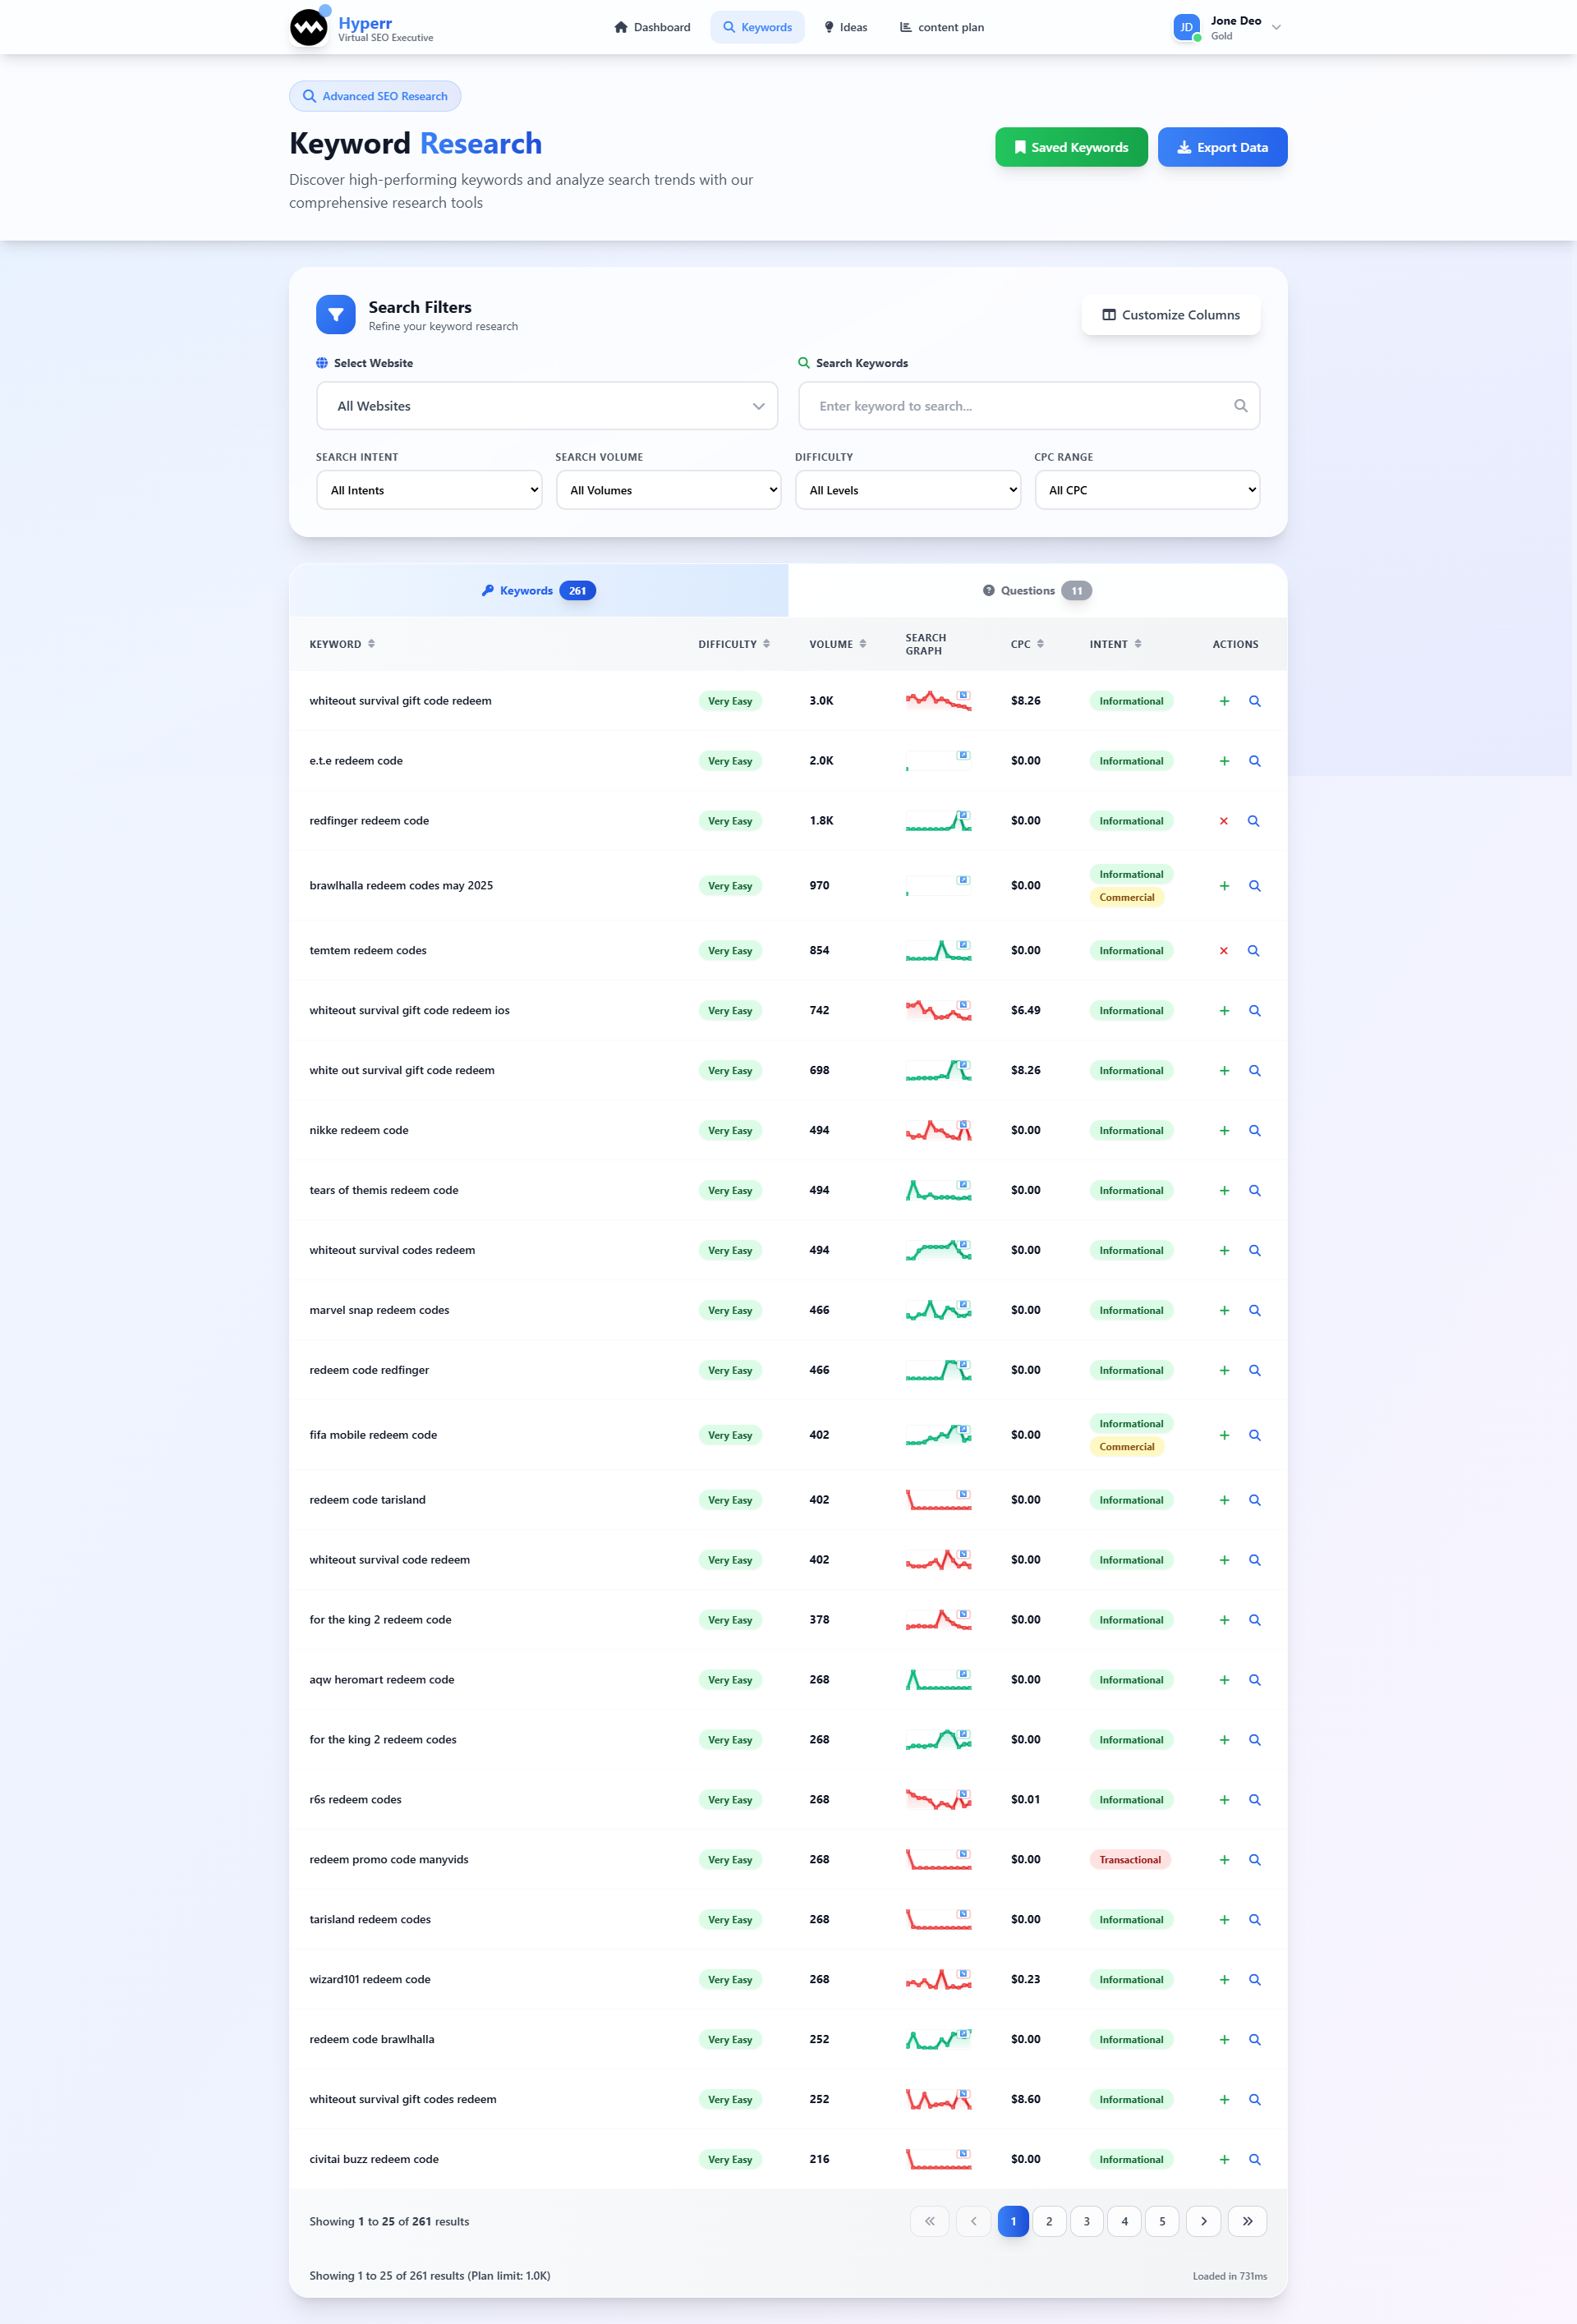Click the $8.60 CPC value
The image size is (1577, 2324).
(x=1025, y=2099)
